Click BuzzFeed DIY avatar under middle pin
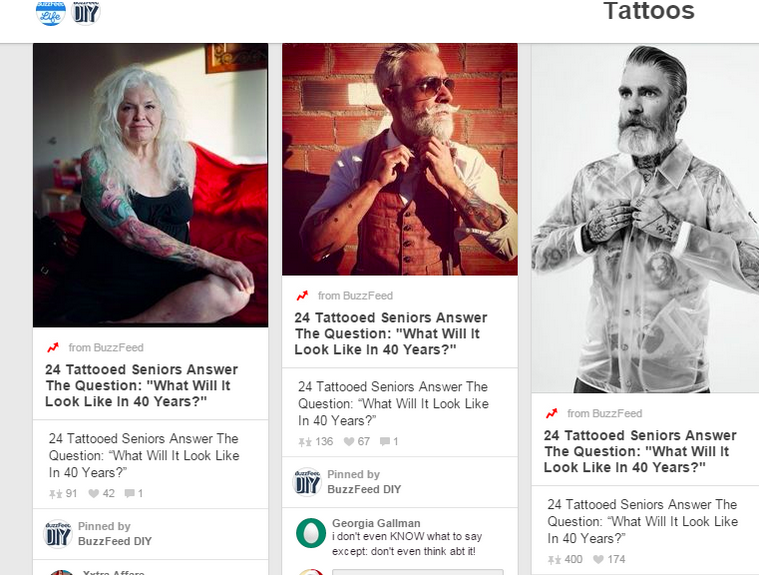The image size is (759, 575). (307, 482)
